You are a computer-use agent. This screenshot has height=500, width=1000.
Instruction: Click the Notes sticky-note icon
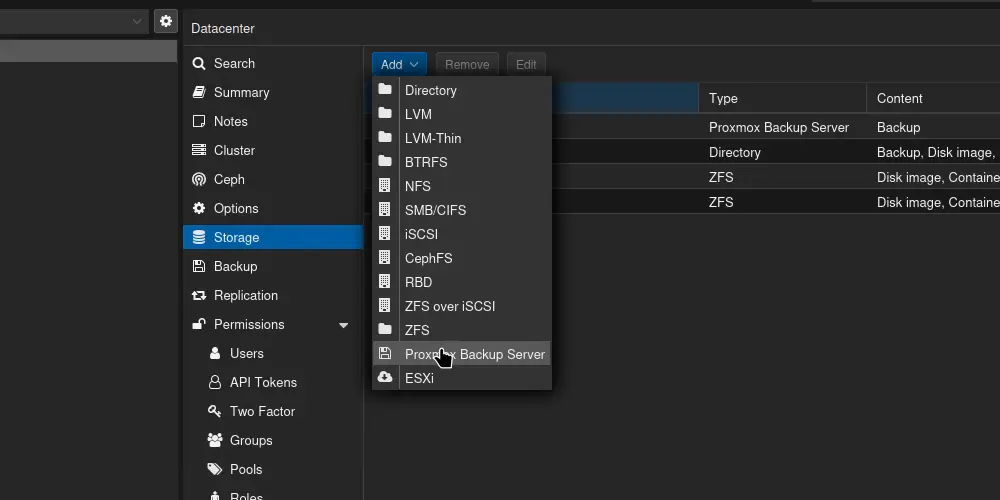tap(199, 121)
